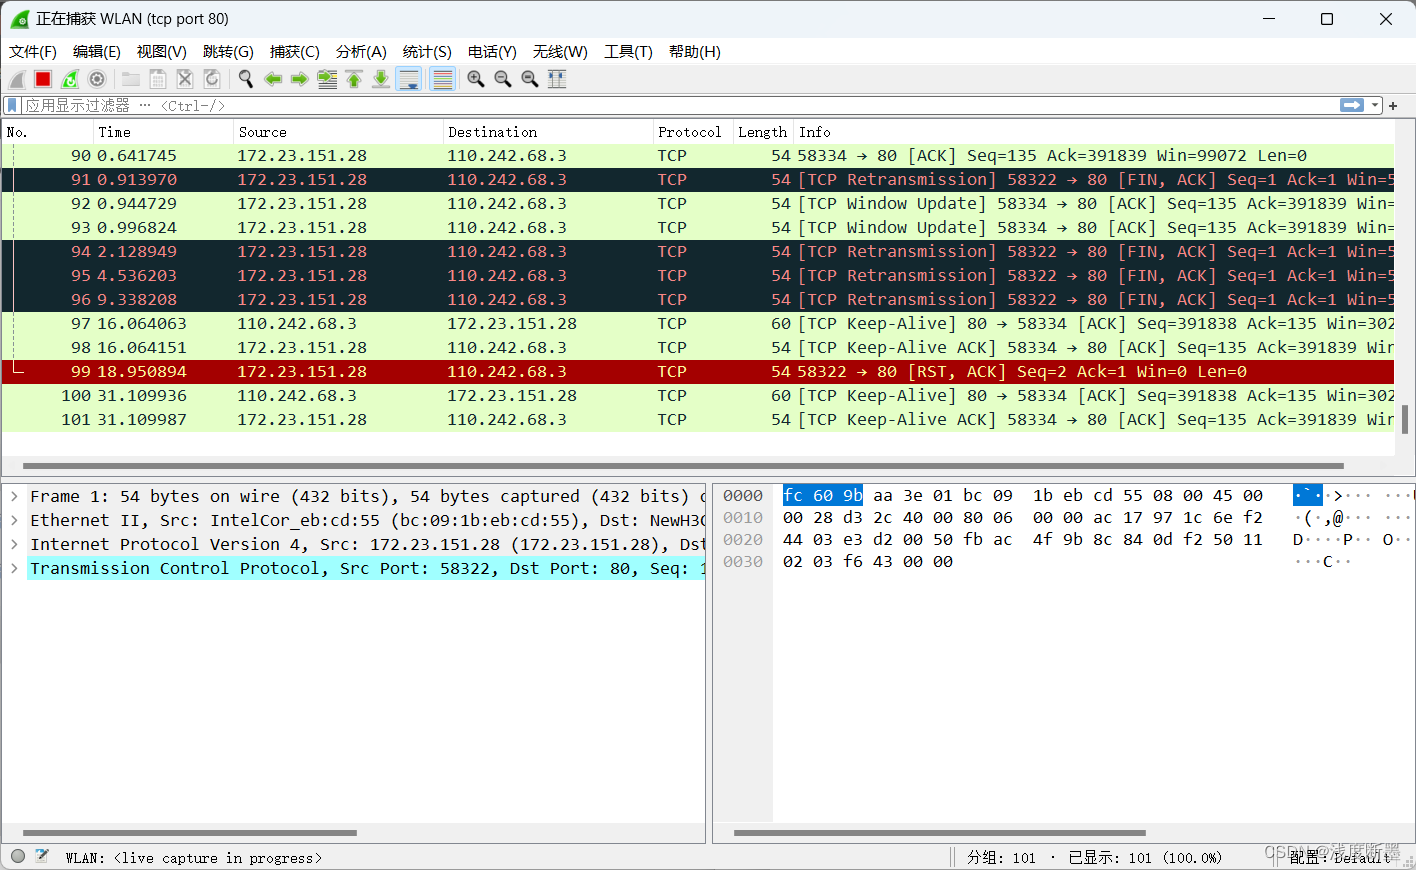Open the 统计(S) menu

click(427, 52)
